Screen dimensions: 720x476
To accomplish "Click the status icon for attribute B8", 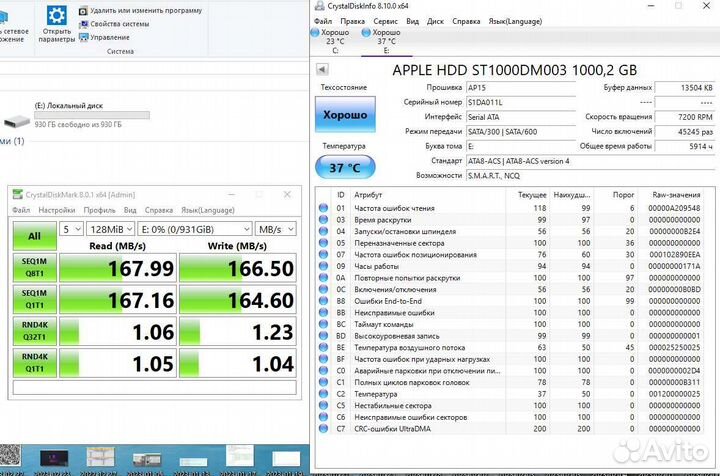I will (x=323, y=301).
